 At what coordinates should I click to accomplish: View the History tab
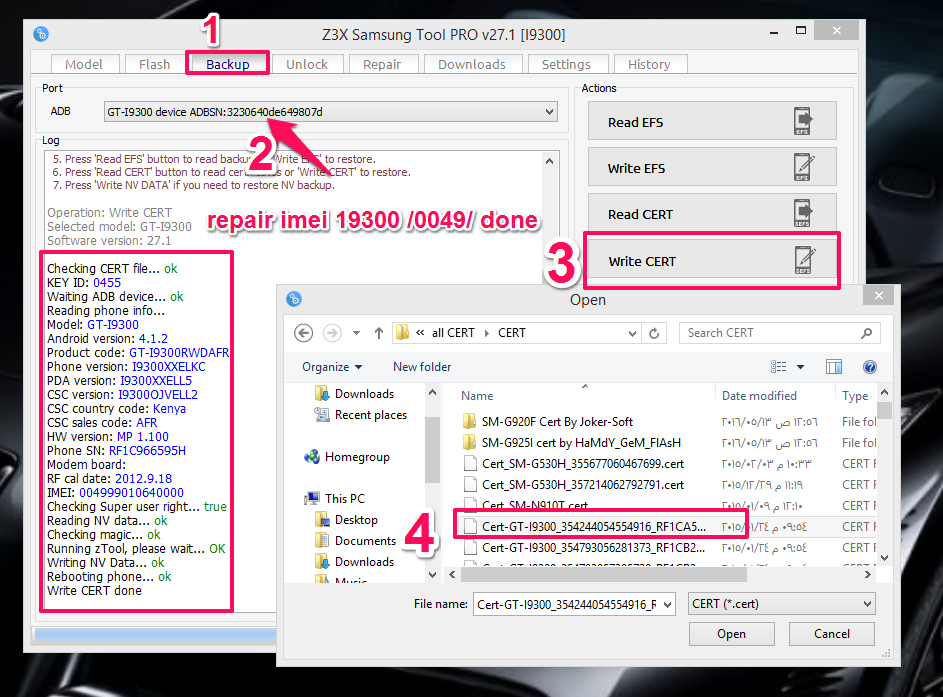649,64
